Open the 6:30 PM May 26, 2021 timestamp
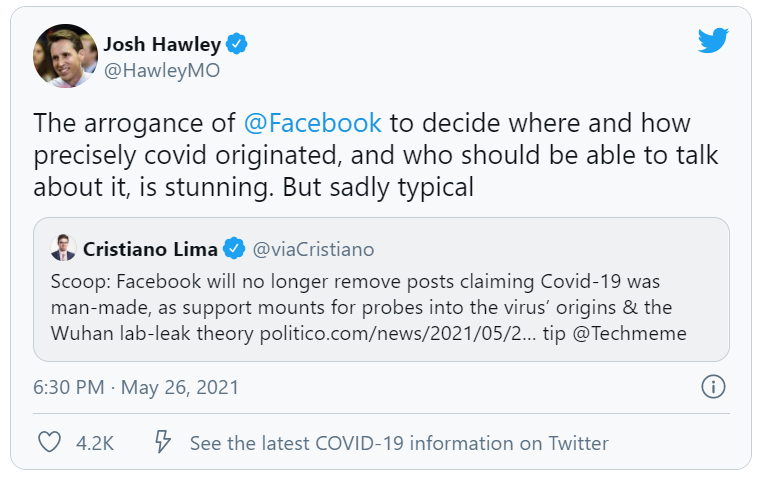This screenshot has height=484, width=765. (137, 387)
